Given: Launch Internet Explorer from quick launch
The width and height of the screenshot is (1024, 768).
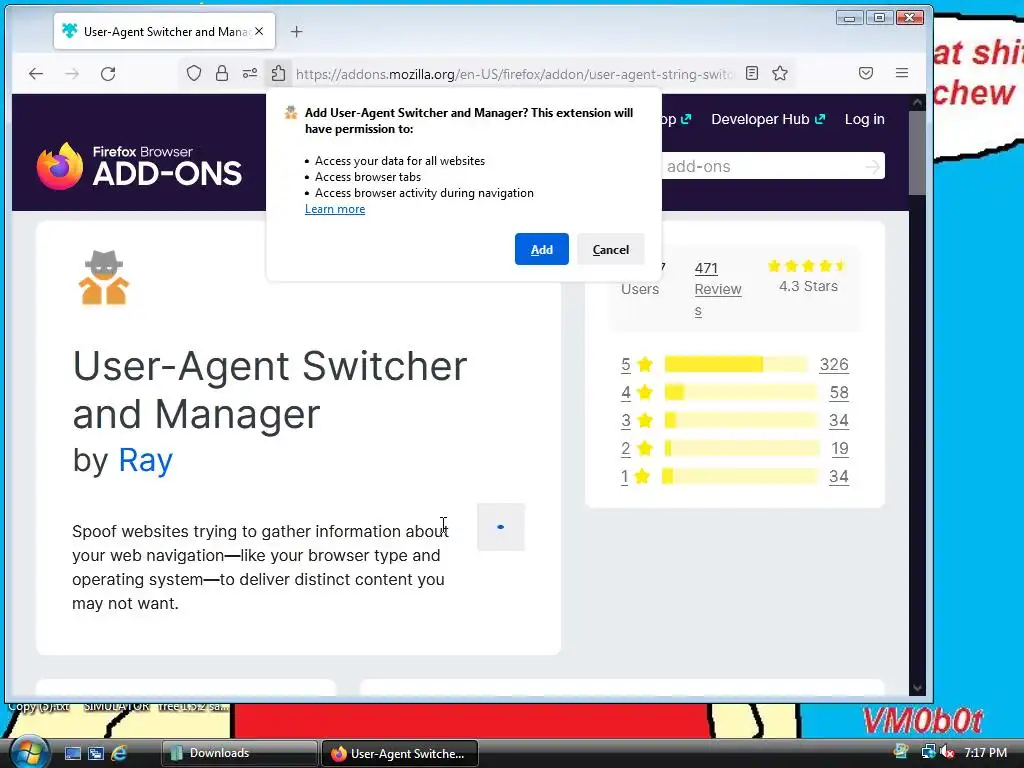Looking at the screenshot, I should coord(120,754).
